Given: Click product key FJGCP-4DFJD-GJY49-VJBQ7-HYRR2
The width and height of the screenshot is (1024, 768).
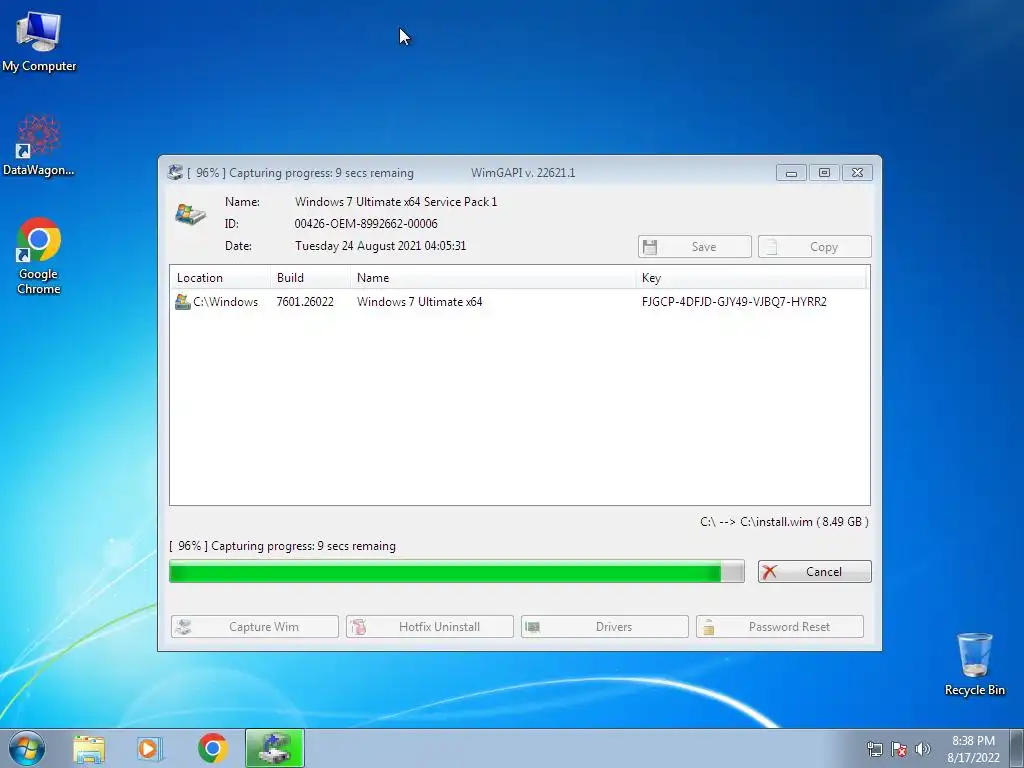Looking at the screenshot, I should click(x=734, y=302).
